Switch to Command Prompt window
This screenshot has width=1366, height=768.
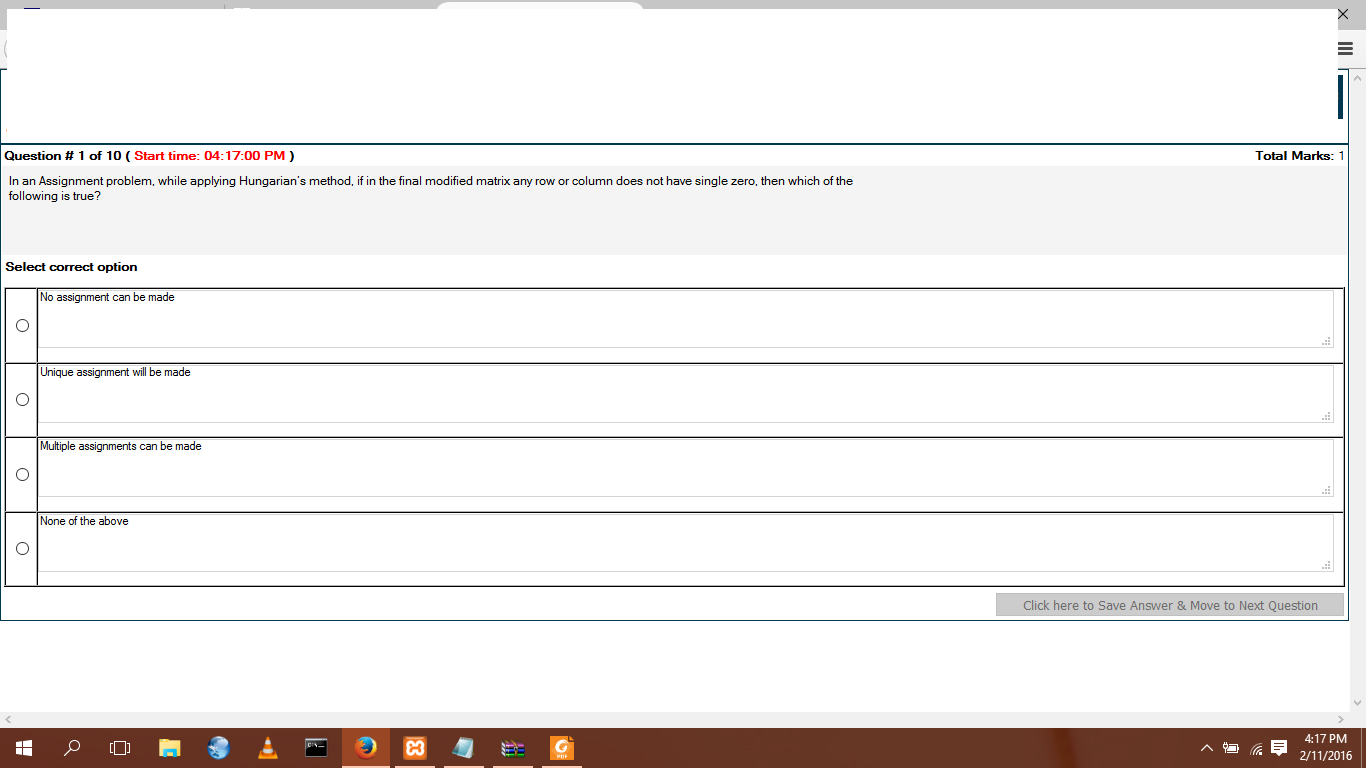click(316, 747)
